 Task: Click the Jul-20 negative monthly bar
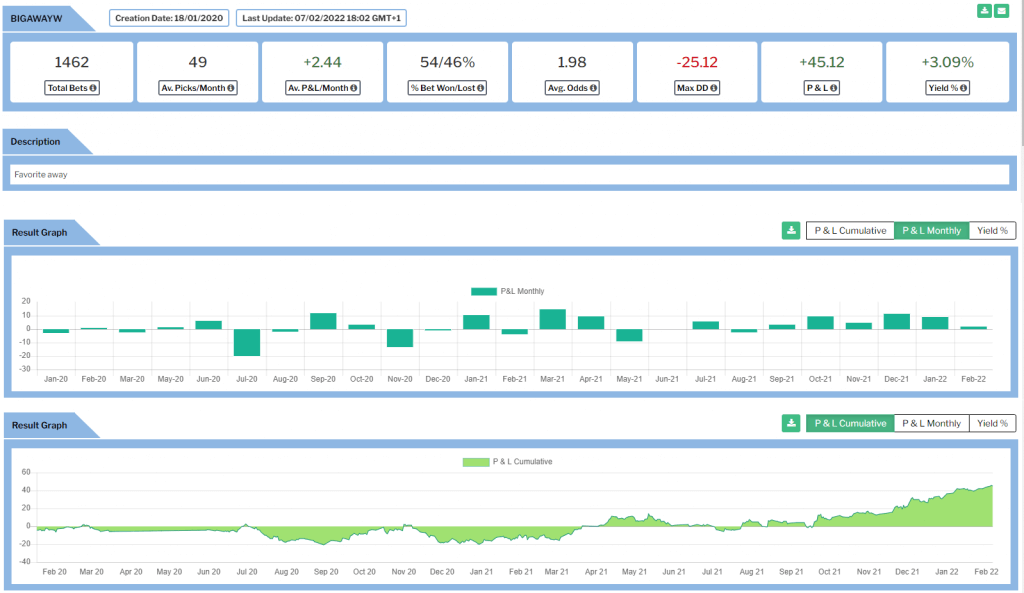(x=247, y=342)
